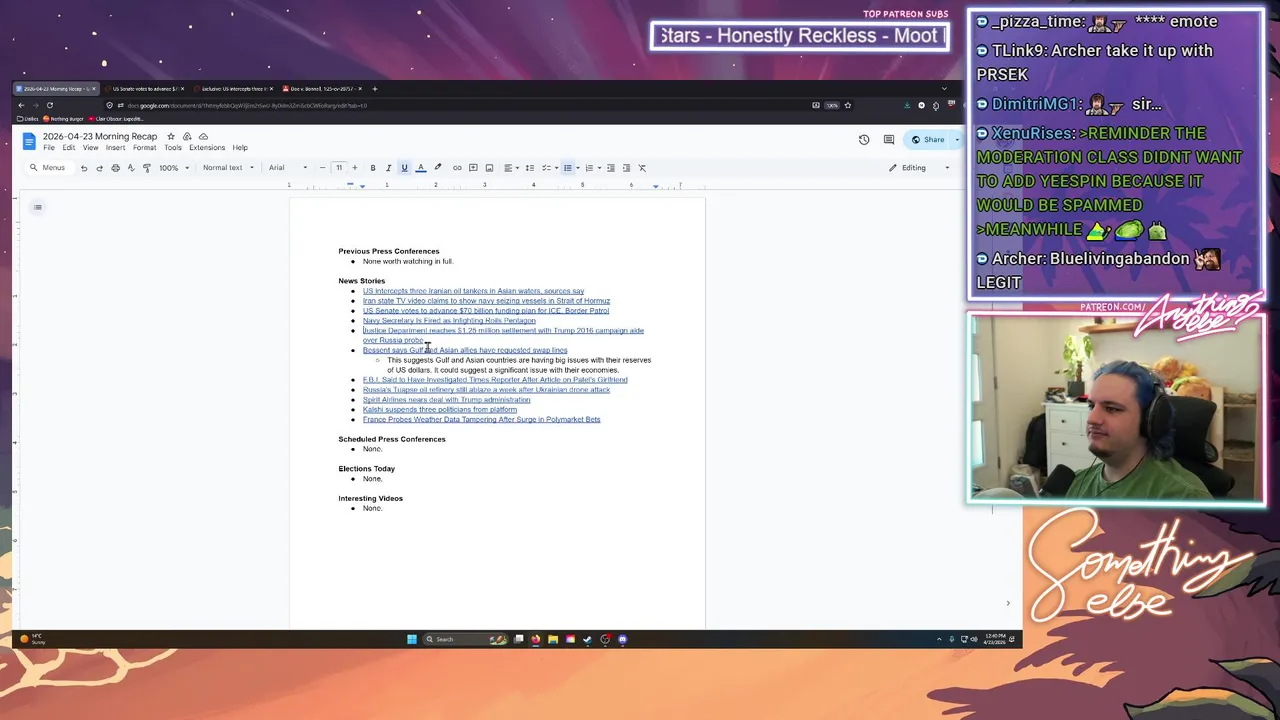
Task: Open the Insert menu
Action: [116, 148]
